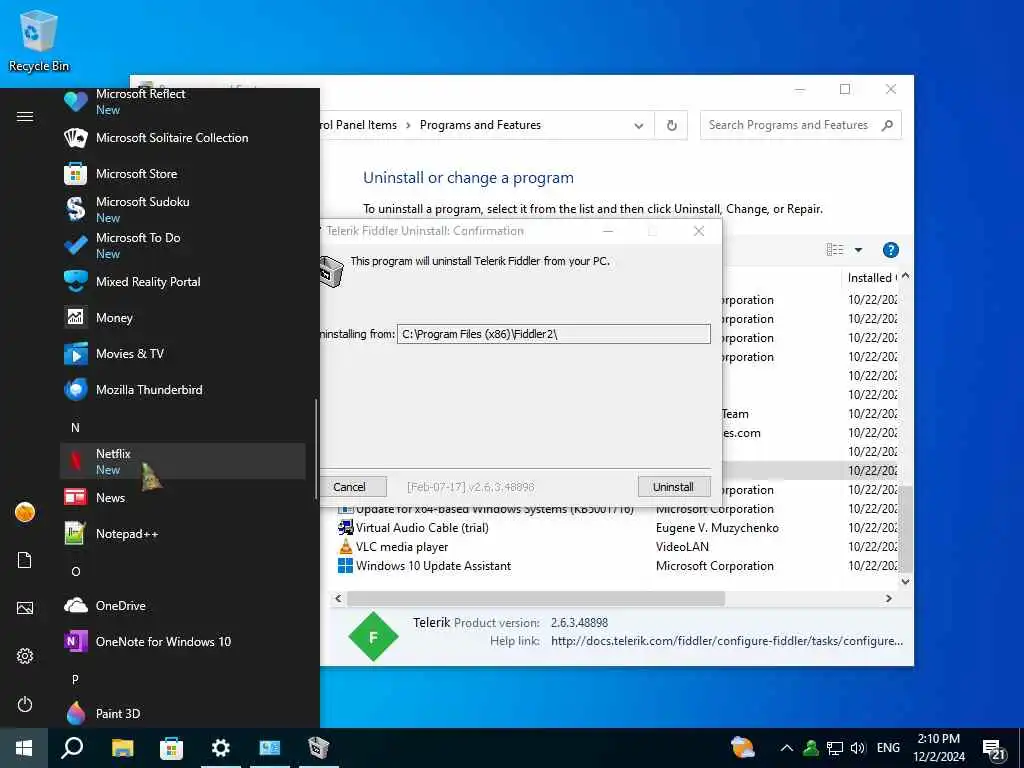Viewport: 1024px width, 768px height.
Task: Launch Microsoft Sudoku app
Action: [183, 210]
